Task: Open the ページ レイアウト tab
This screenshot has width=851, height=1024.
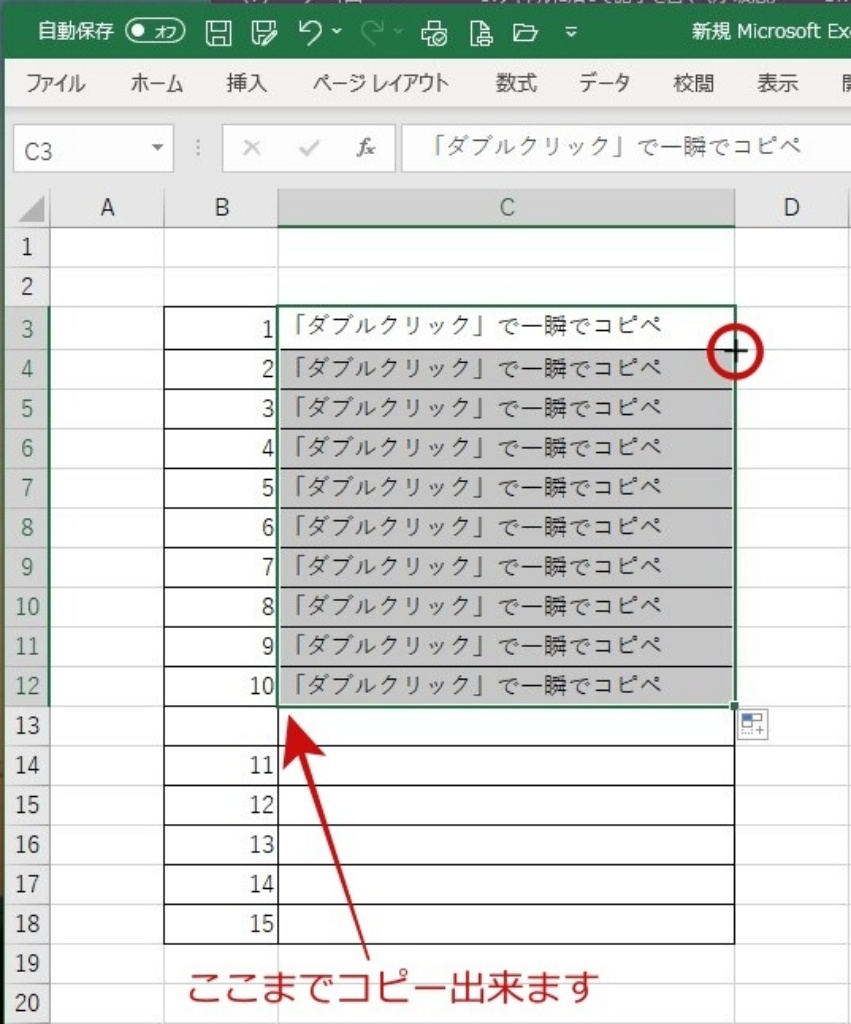Action: pos(380,83)
